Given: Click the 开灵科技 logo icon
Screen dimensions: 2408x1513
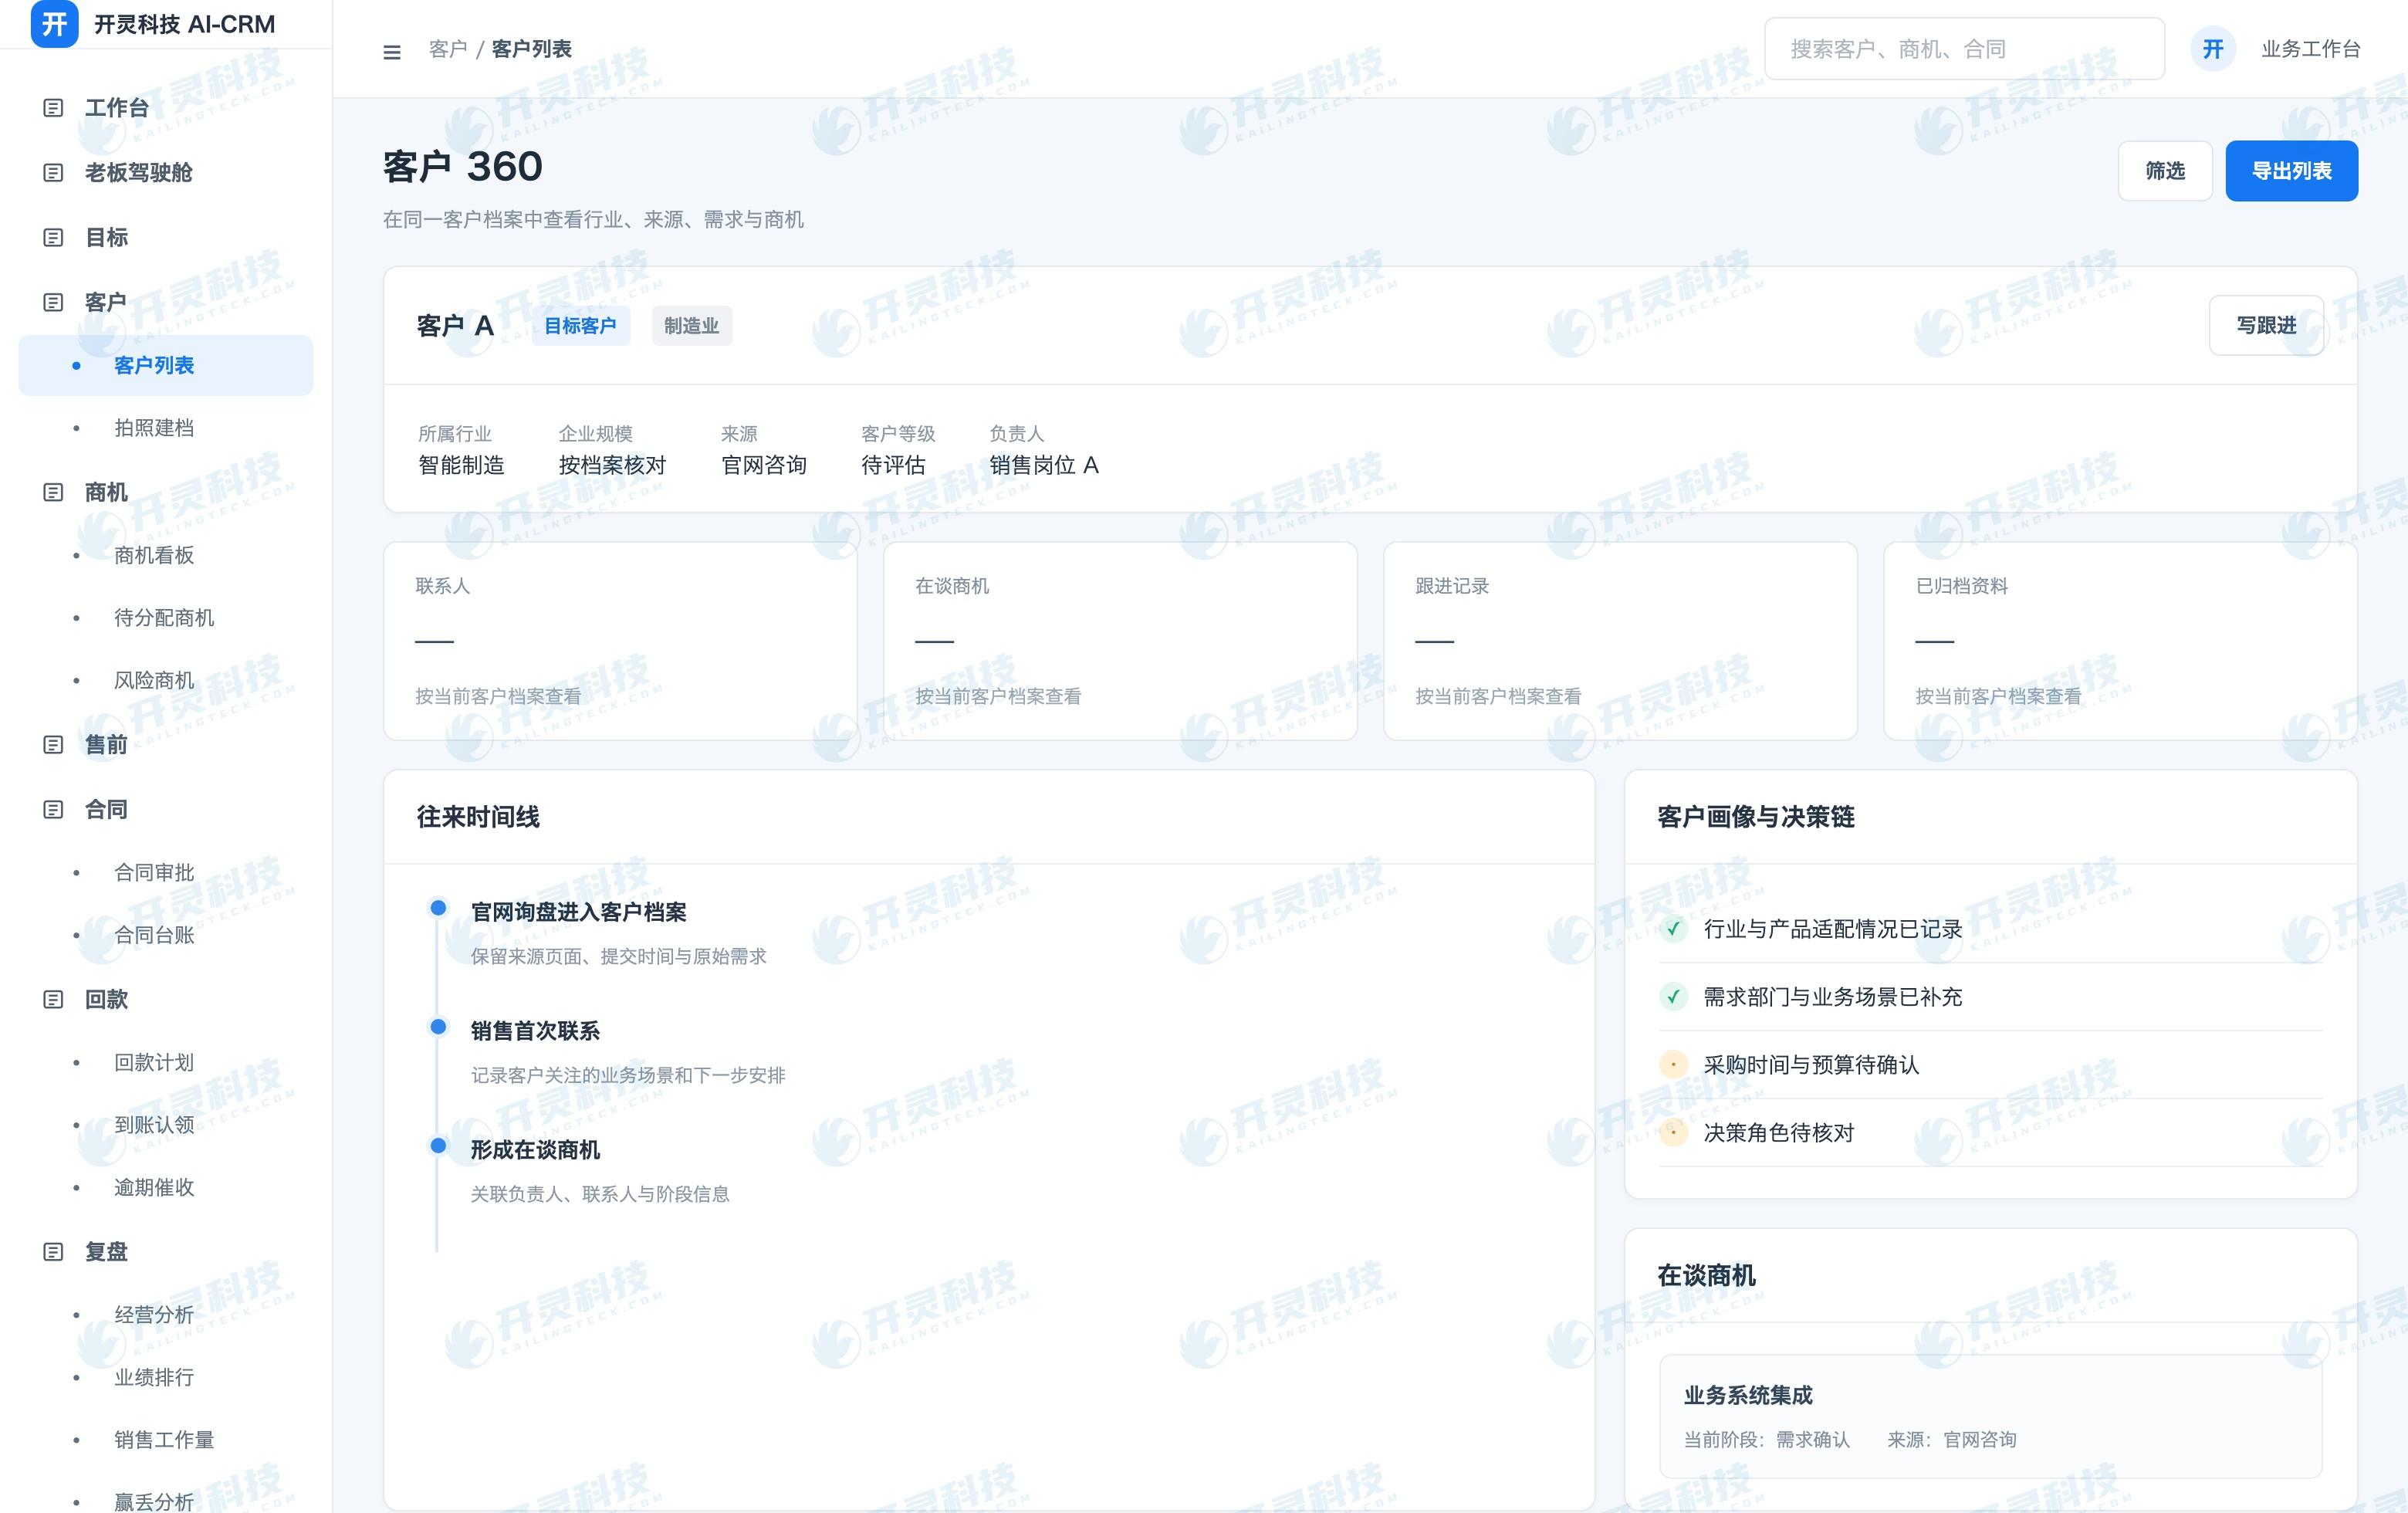Looking at the screenshot, I should [54, 24].
